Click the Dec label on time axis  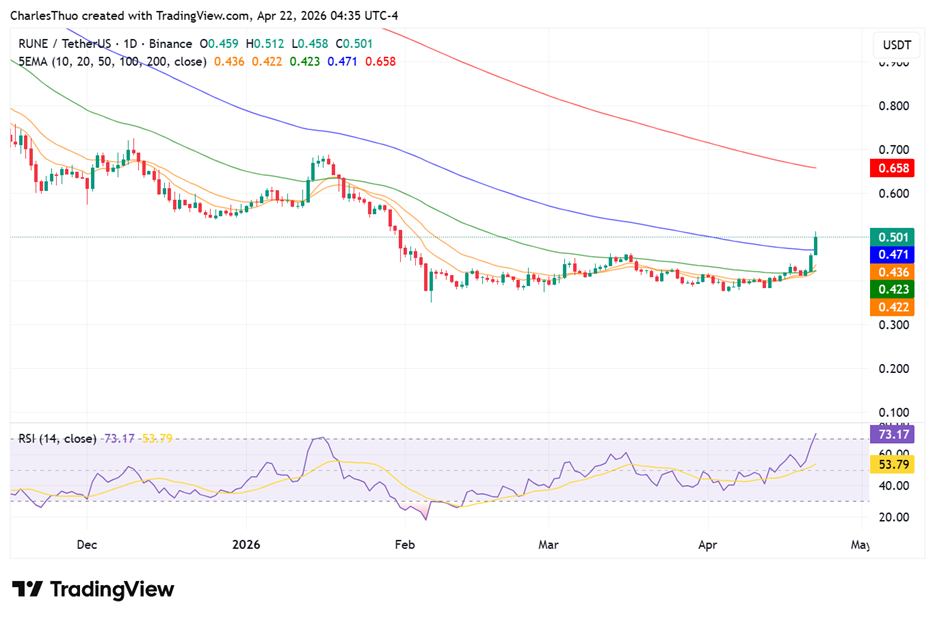tap(87, 545)
